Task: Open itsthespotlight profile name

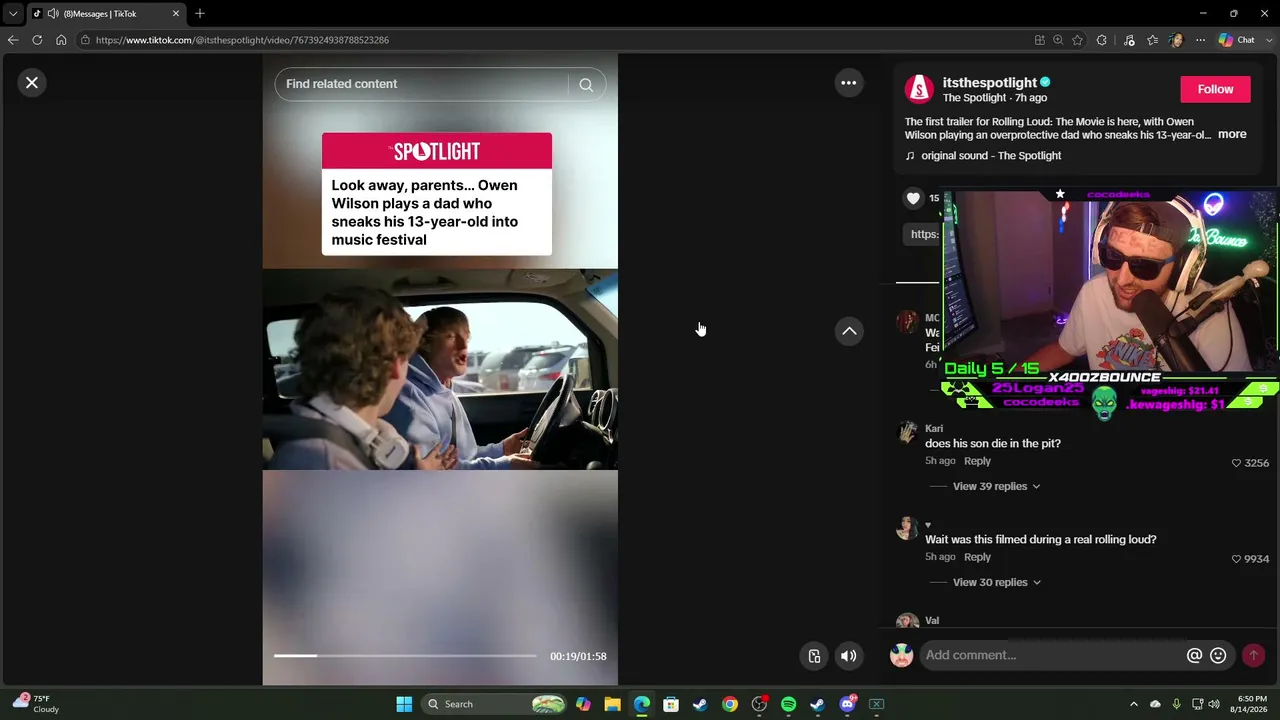Action: (x=989, y=82)
